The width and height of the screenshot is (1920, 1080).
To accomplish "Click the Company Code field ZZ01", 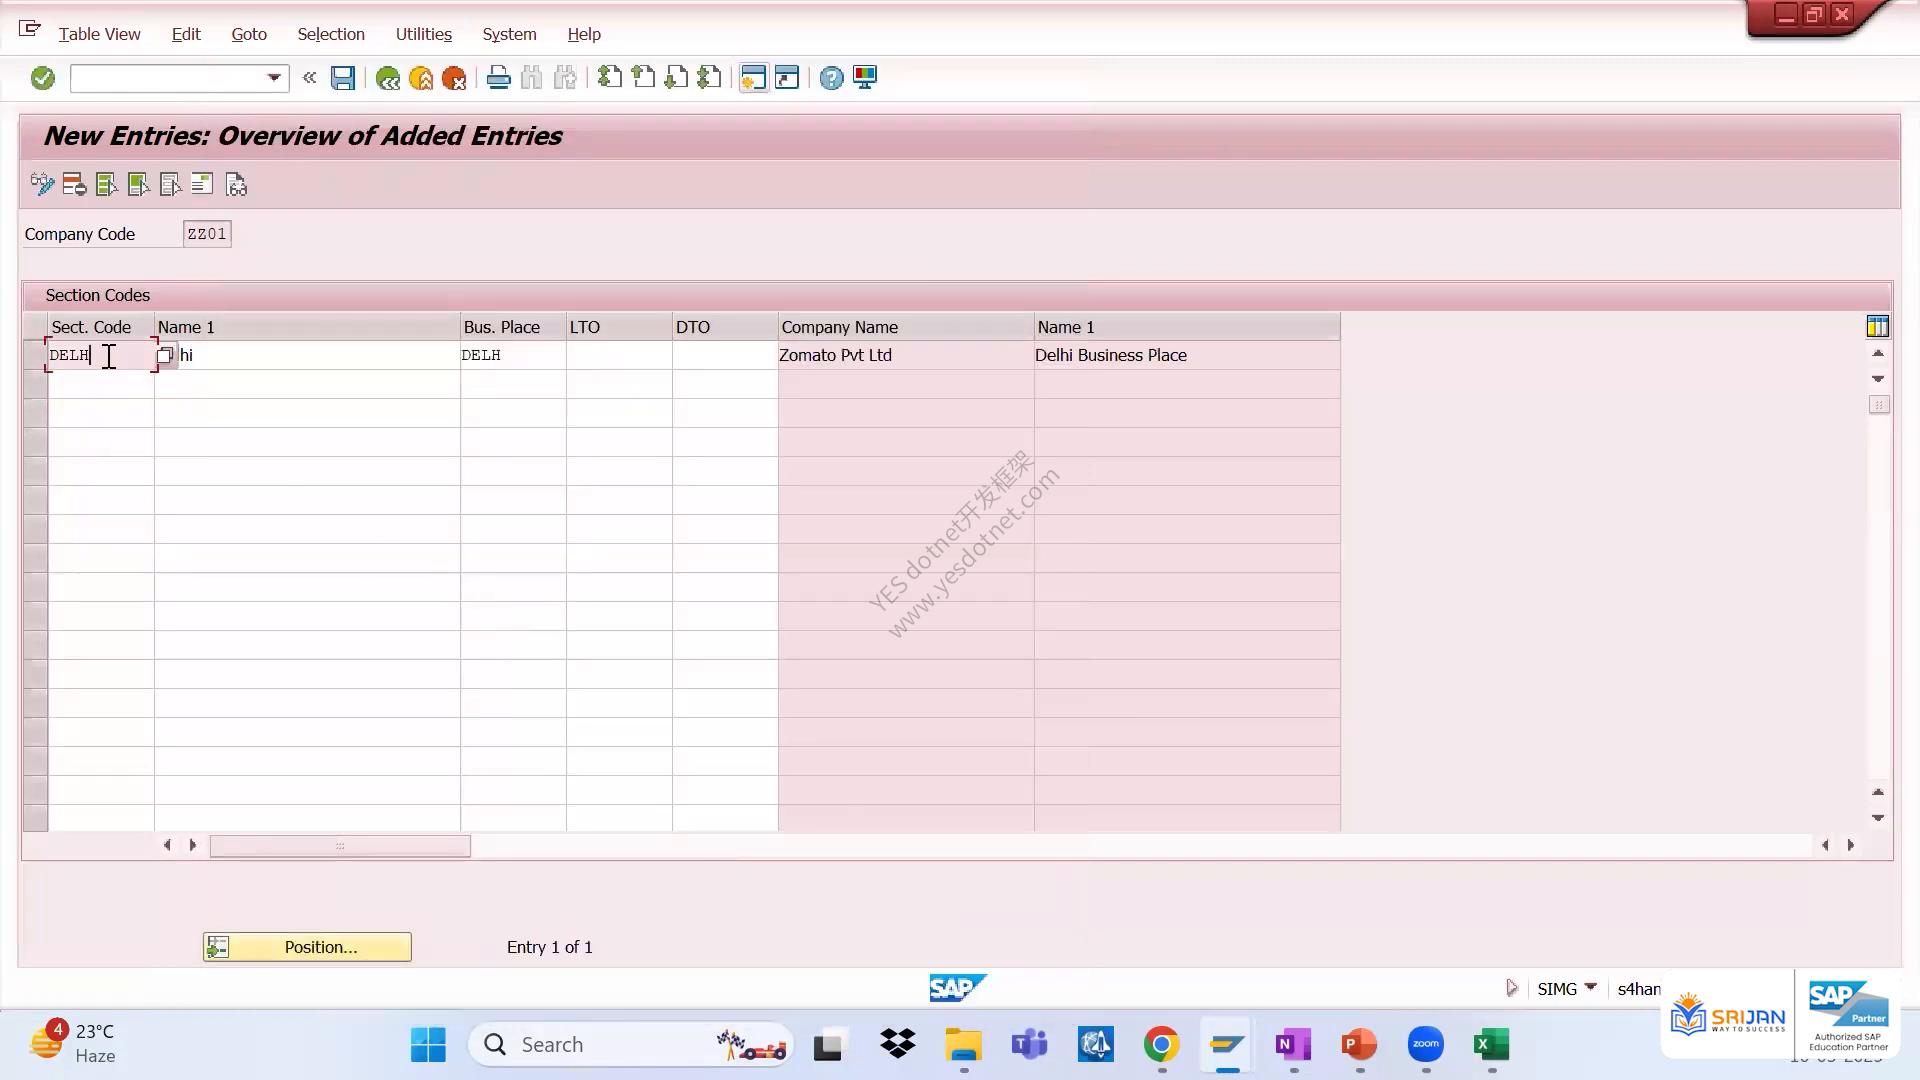I will click(x=207, y=234).
